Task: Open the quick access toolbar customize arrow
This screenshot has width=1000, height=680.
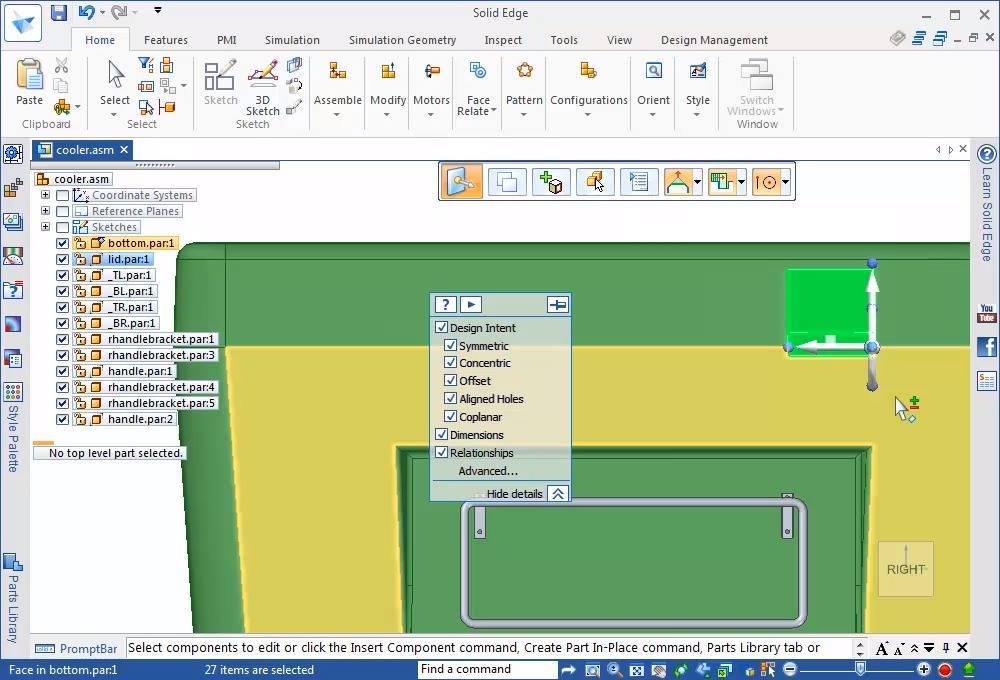Action: [x=158, y=10]
